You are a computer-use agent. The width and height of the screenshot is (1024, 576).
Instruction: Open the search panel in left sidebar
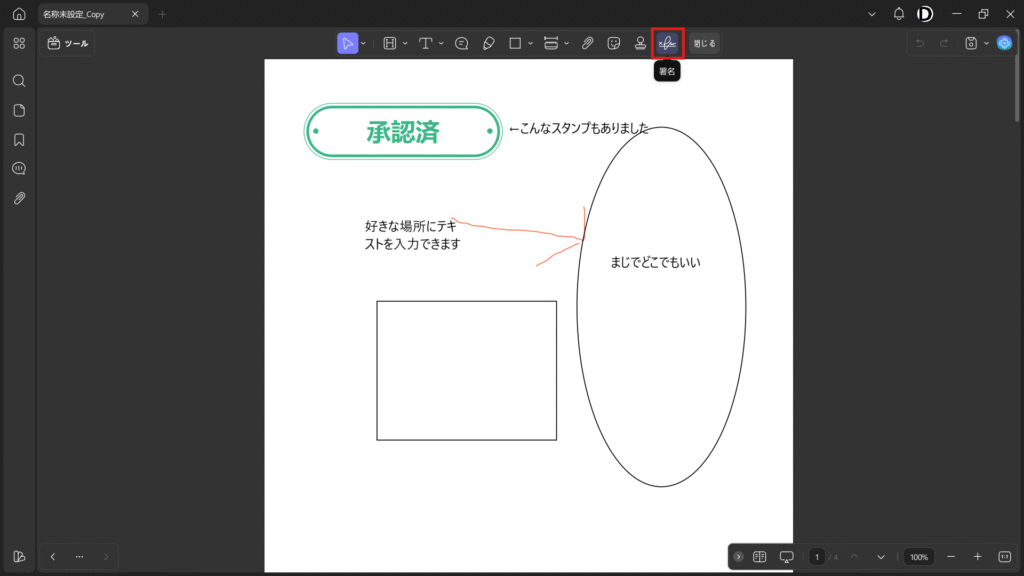(x=19, y=80)
